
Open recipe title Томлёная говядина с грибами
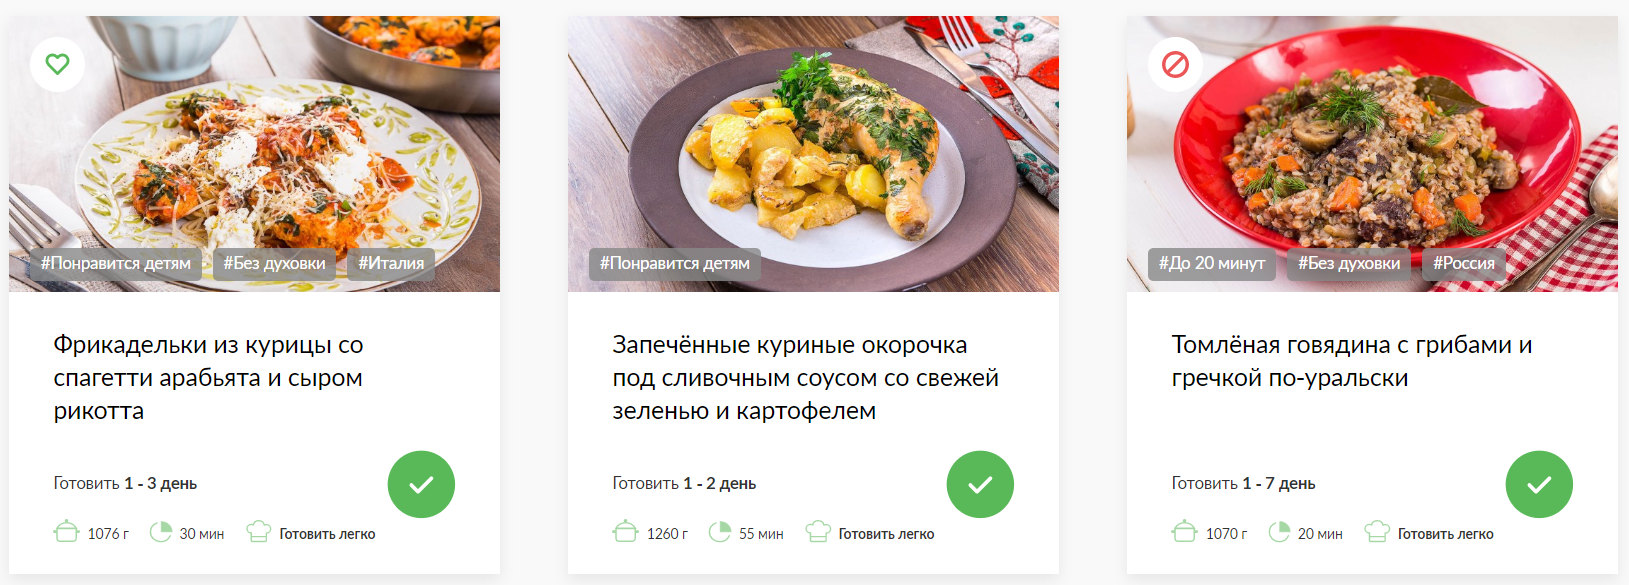point(1352,361)
